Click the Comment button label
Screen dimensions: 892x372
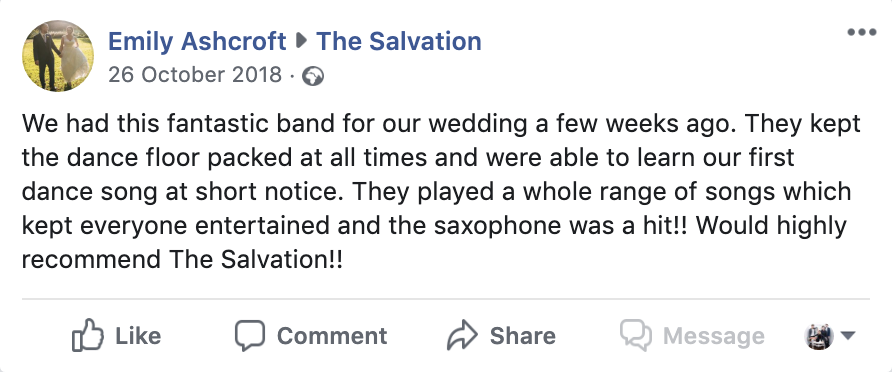[332, 336]
